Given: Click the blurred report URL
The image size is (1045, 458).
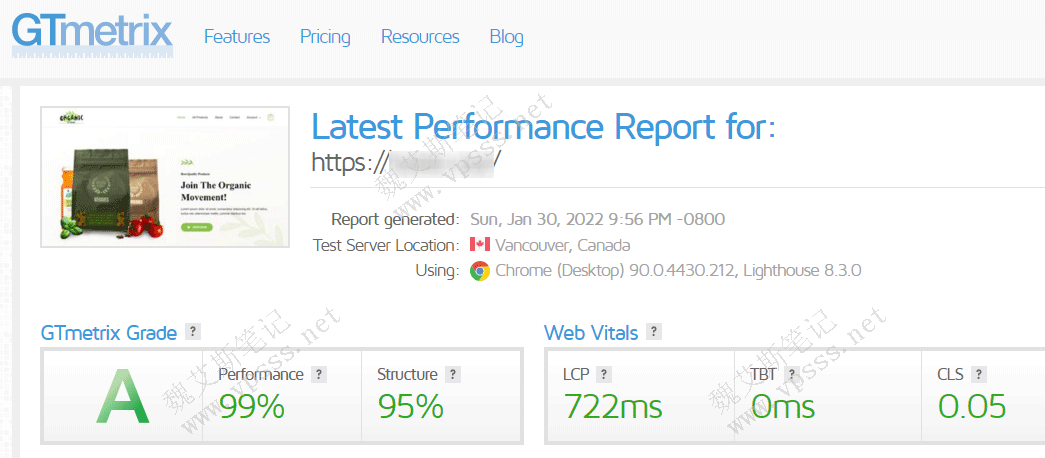Looking at the screenshot, I should pyautogui.click(x=406, y=162).
